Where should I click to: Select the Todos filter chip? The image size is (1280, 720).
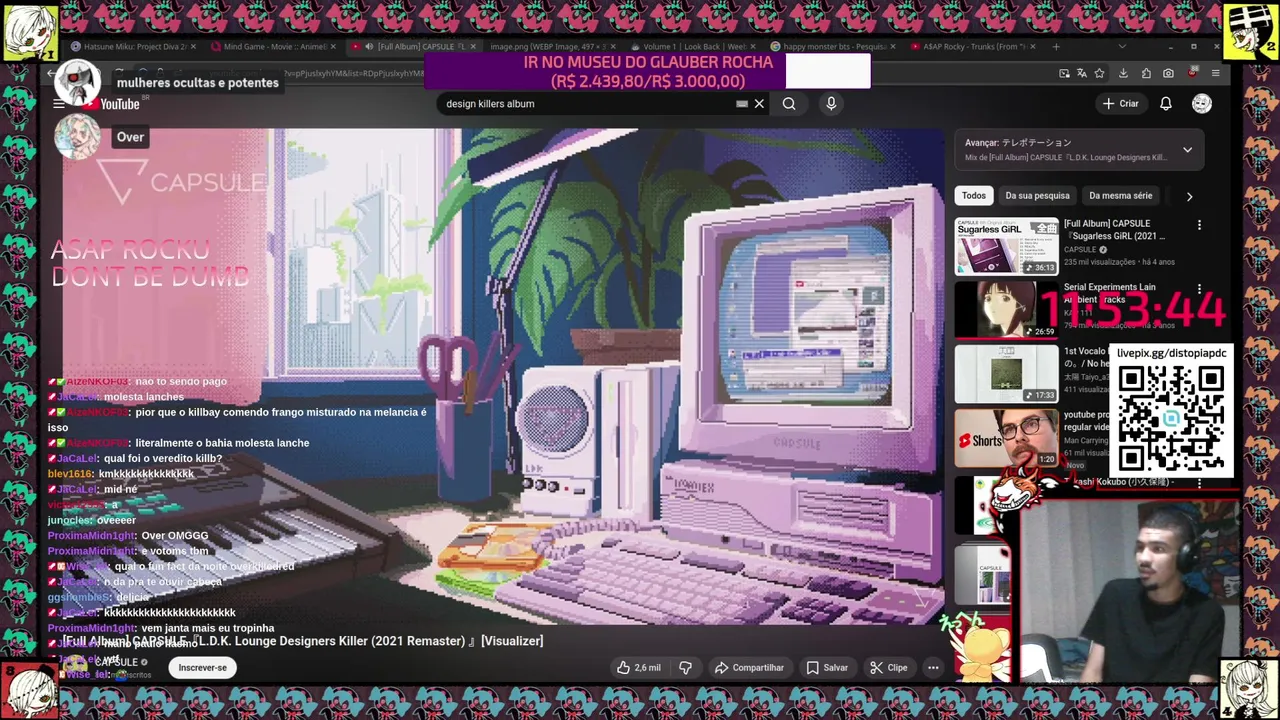tap(974, 196)
